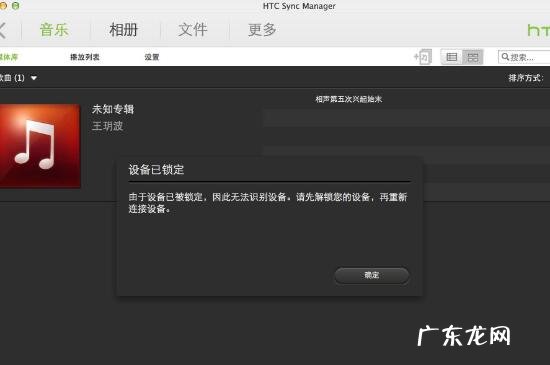This screenshot has width=550, height=365.
Task: Click the 确定 confirm button in dialog
Action: pyautogui.click(x=372, y=275)
